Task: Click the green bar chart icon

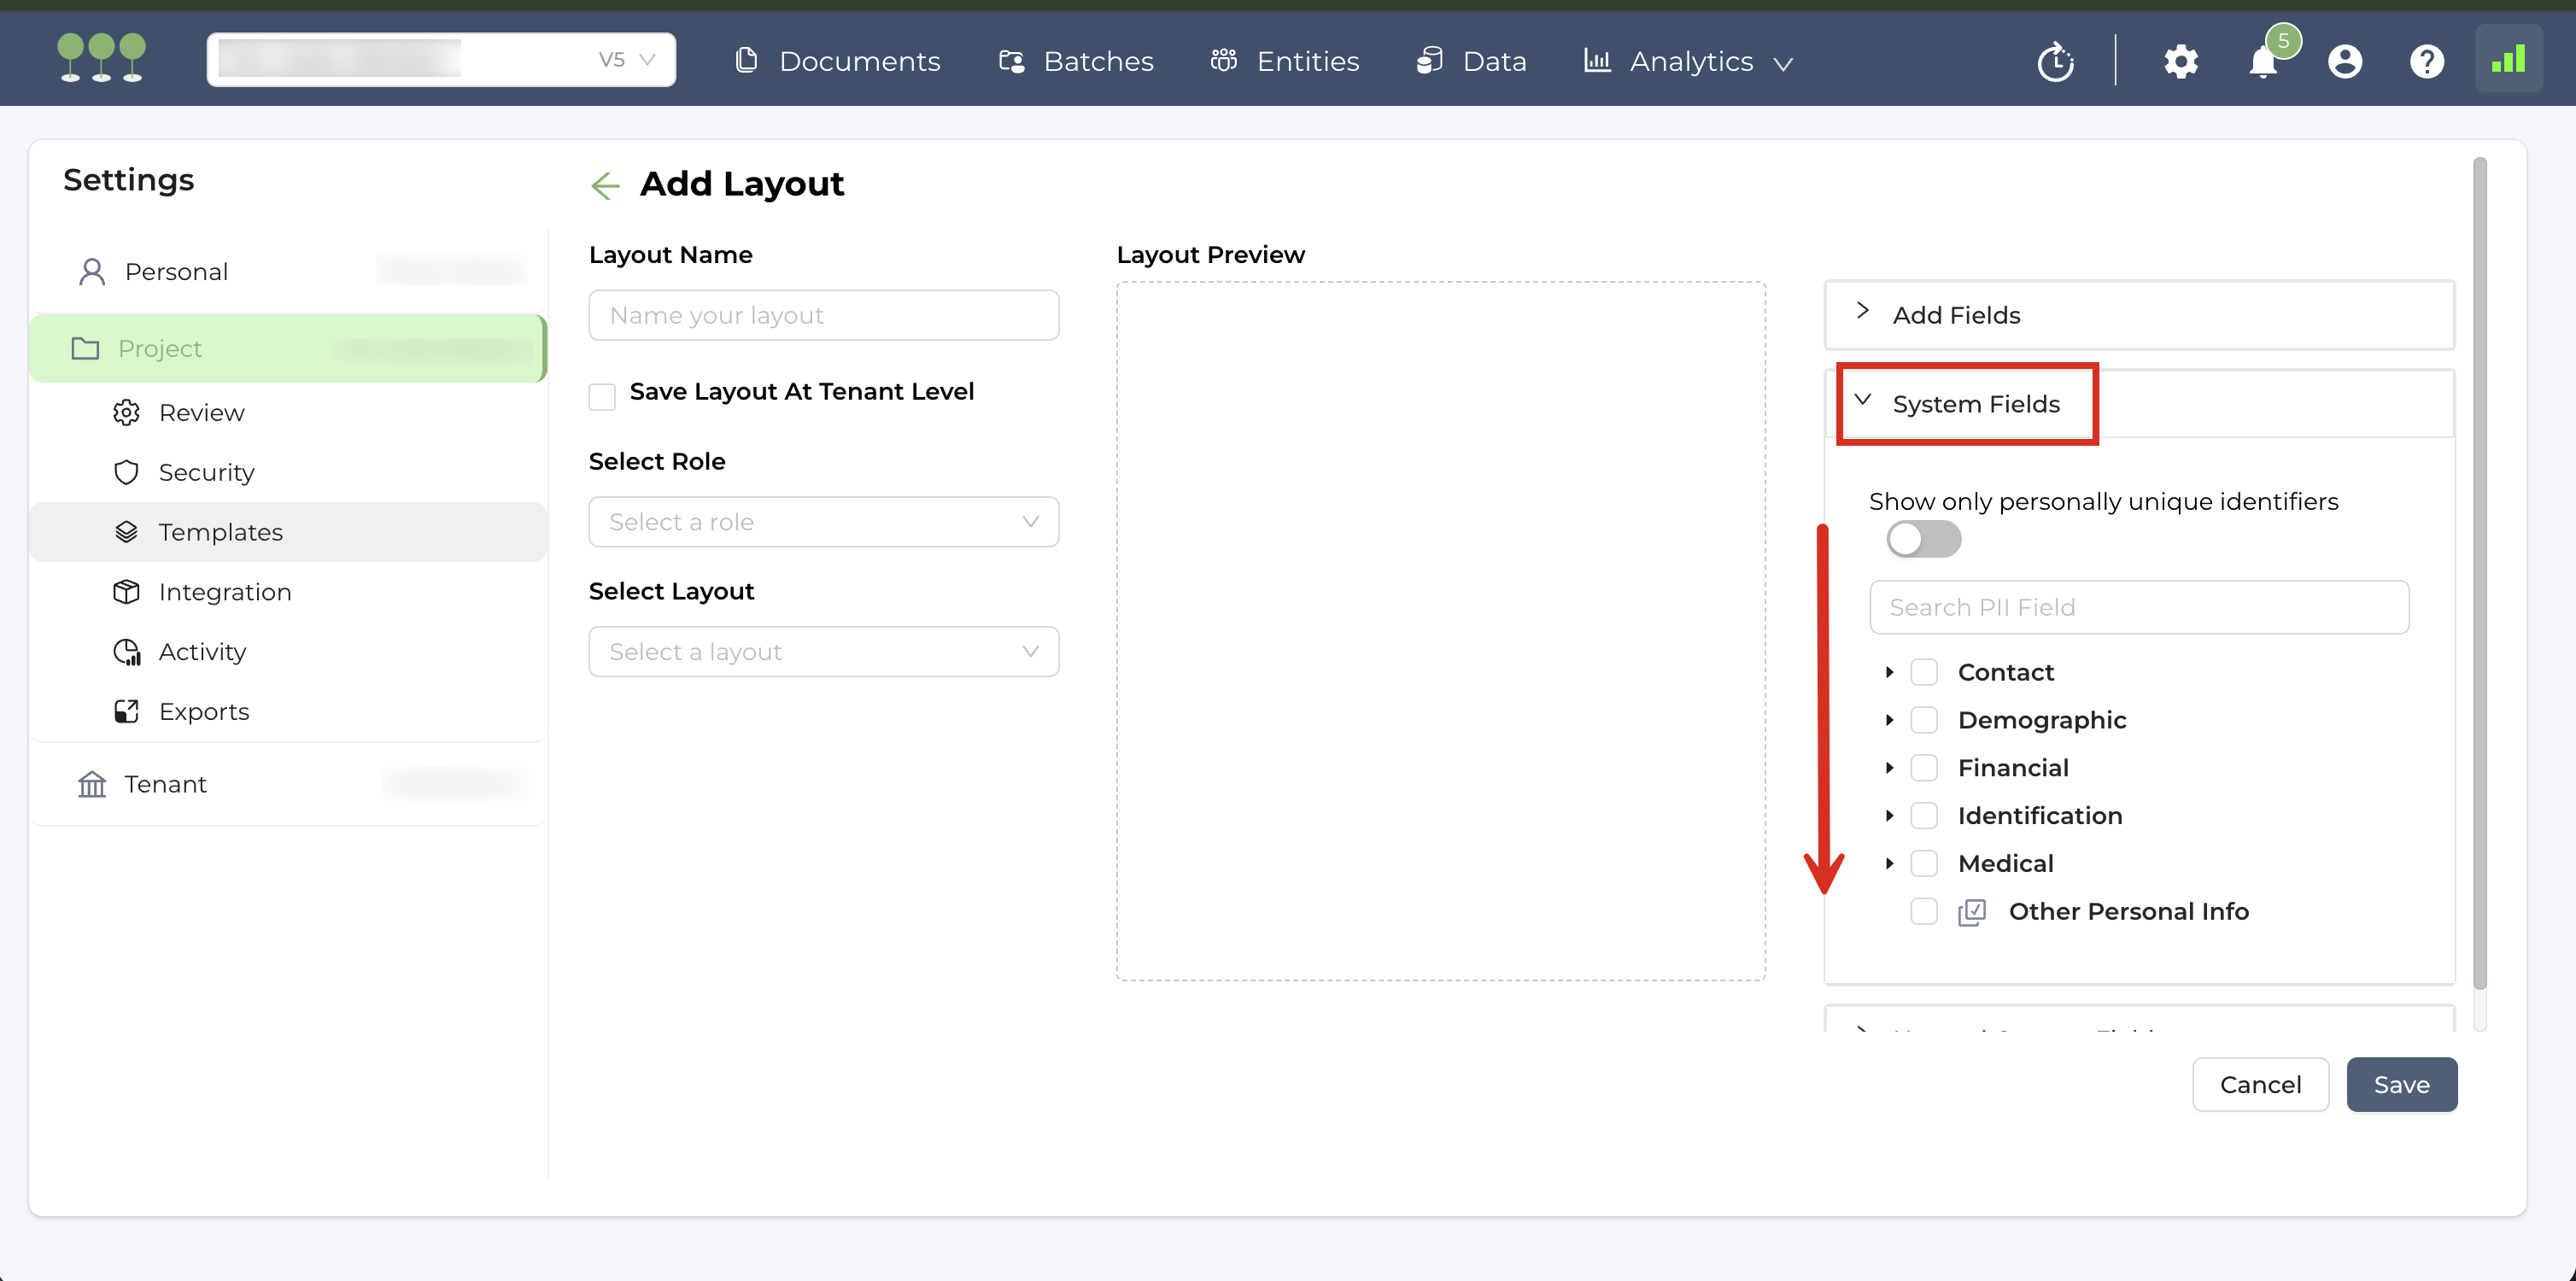Action: [2508, 60]
